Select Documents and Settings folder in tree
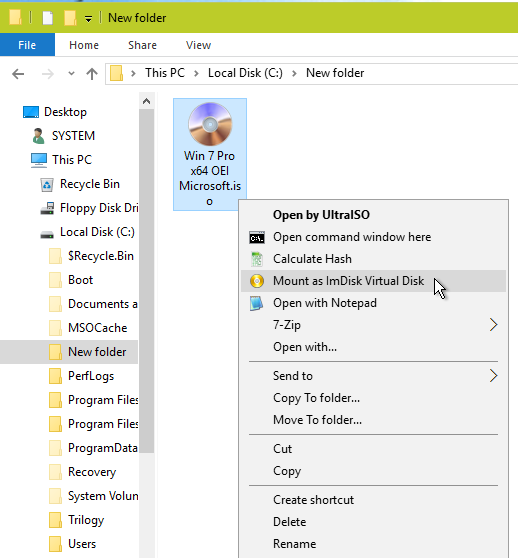The image size is (518, 558). coord(103,304)
